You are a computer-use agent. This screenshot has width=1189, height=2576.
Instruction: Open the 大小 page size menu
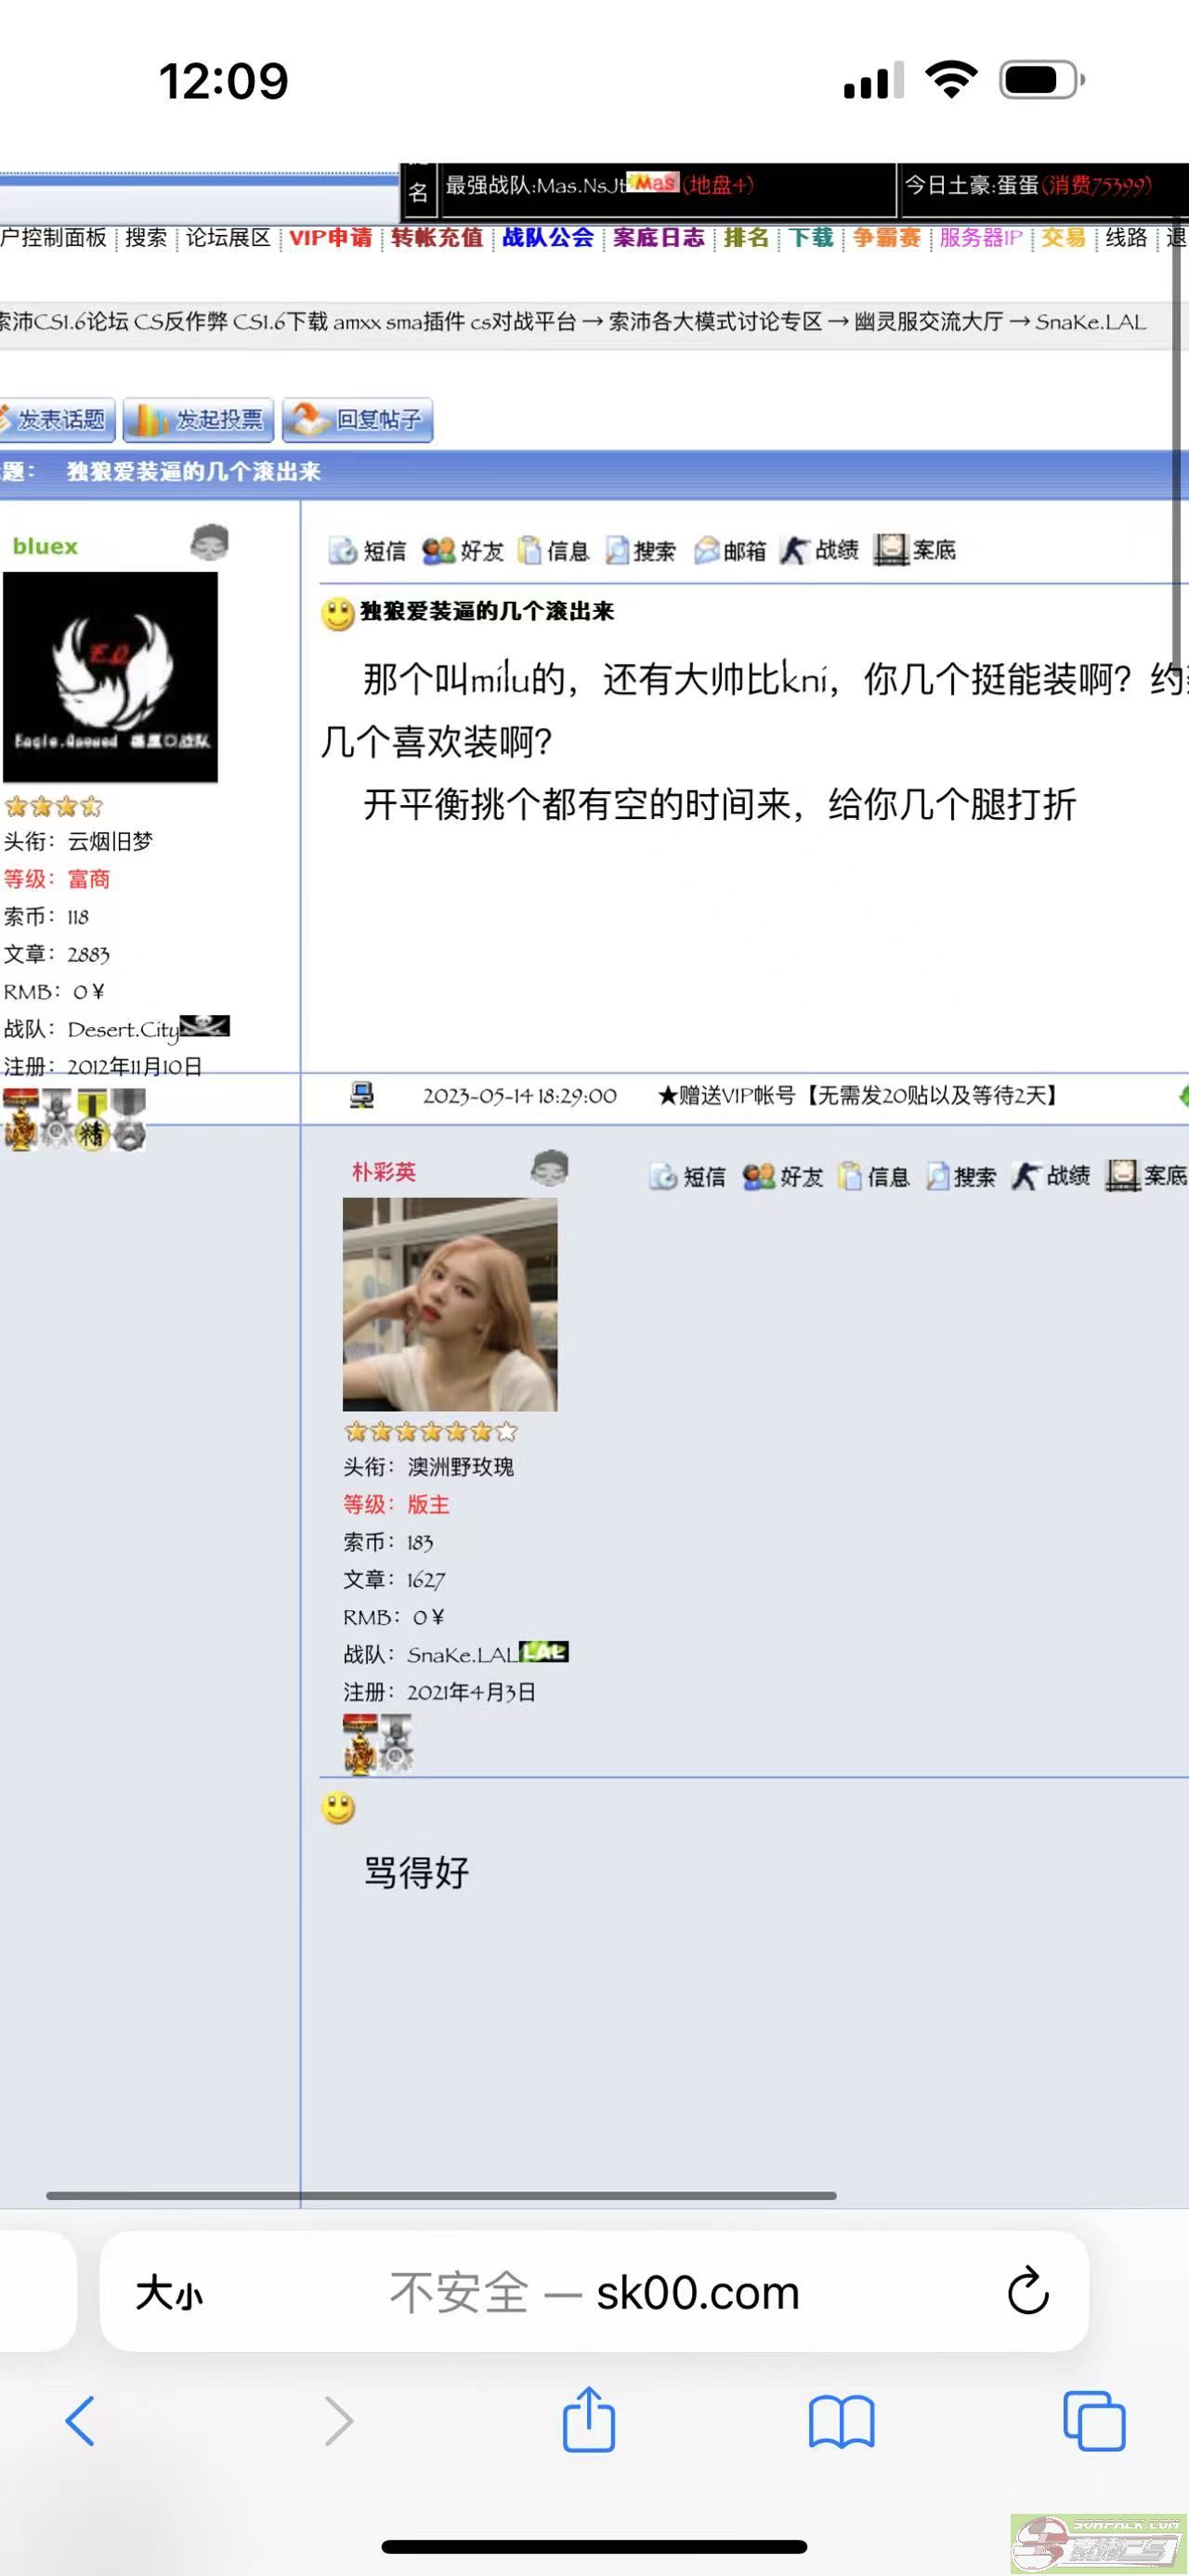pyautogui.click(x=169, y=2292)
